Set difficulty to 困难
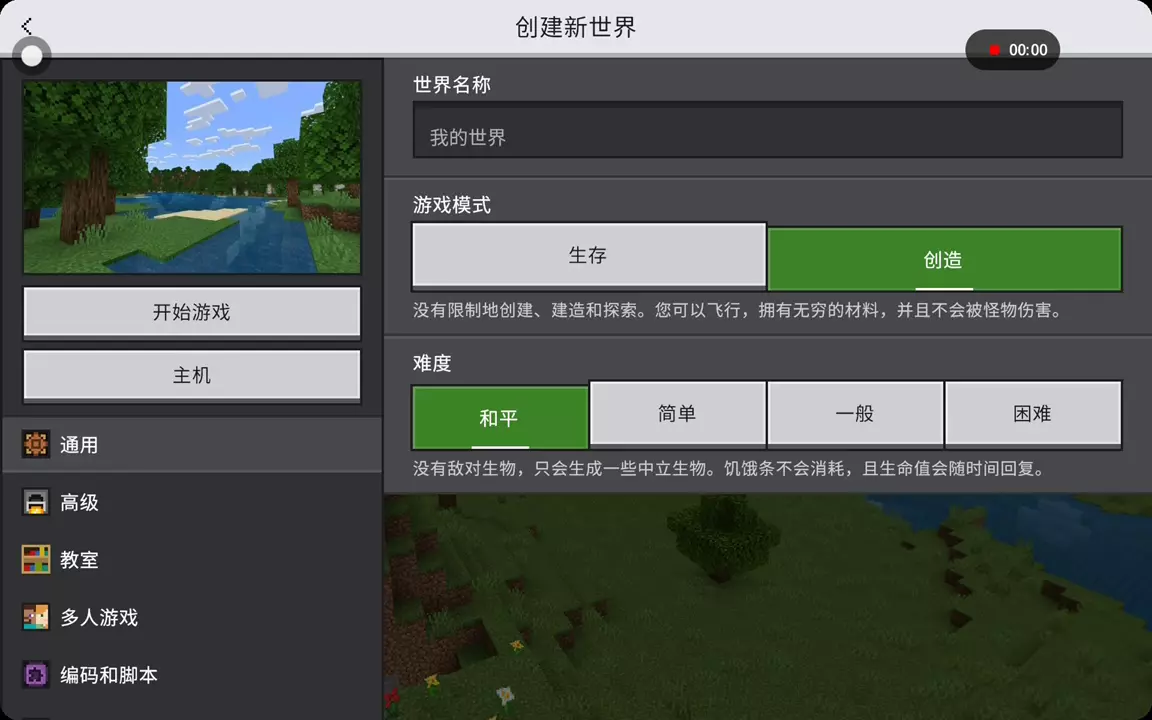Image resolution: width=1152 pixels, height=720 pixels. tap(1033, 414)
